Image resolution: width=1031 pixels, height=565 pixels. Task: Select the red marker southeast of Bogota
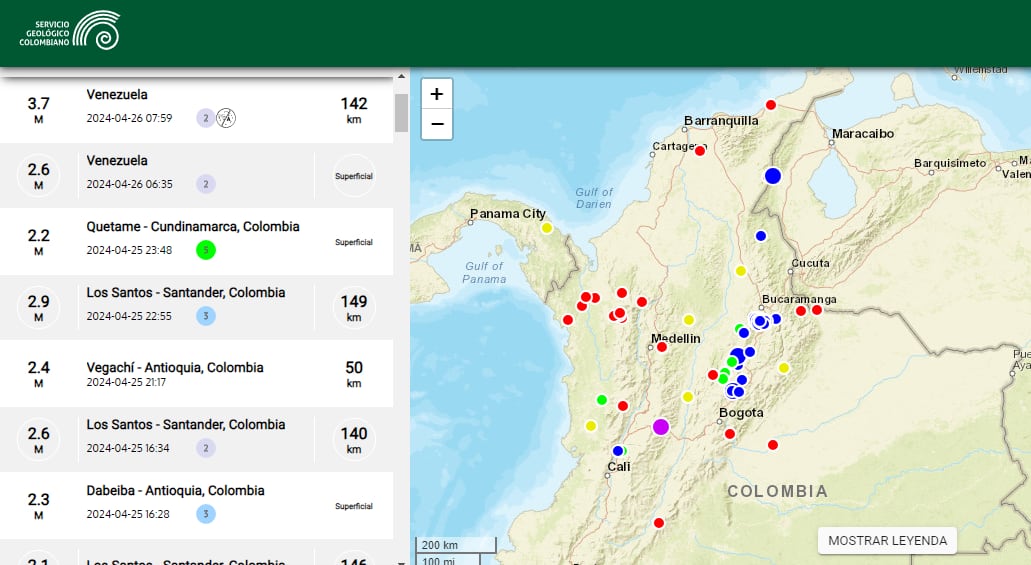click(773, 445)
